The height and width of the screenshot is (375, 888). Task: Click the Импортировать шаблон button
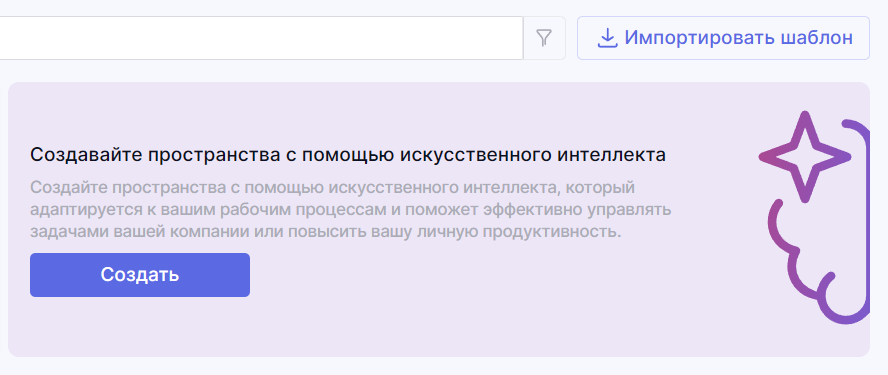tap(723, 38)
